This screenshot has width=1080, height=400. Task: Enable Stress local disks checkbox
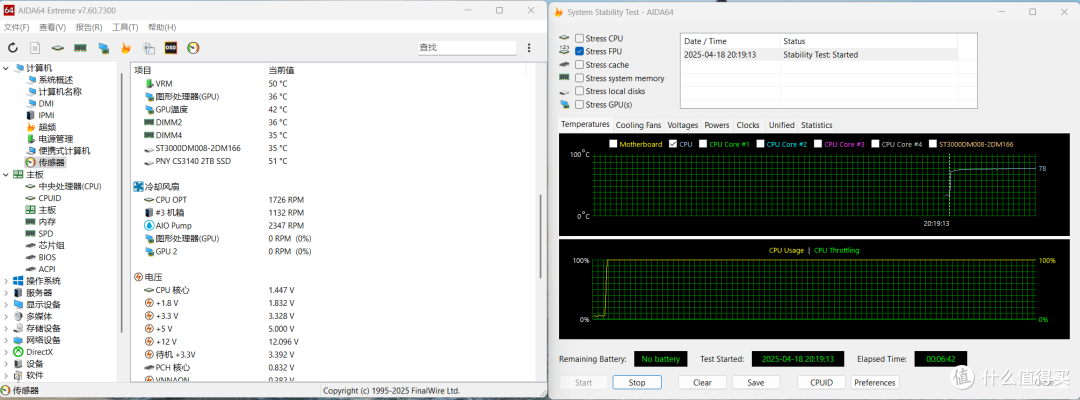[579, 92]
